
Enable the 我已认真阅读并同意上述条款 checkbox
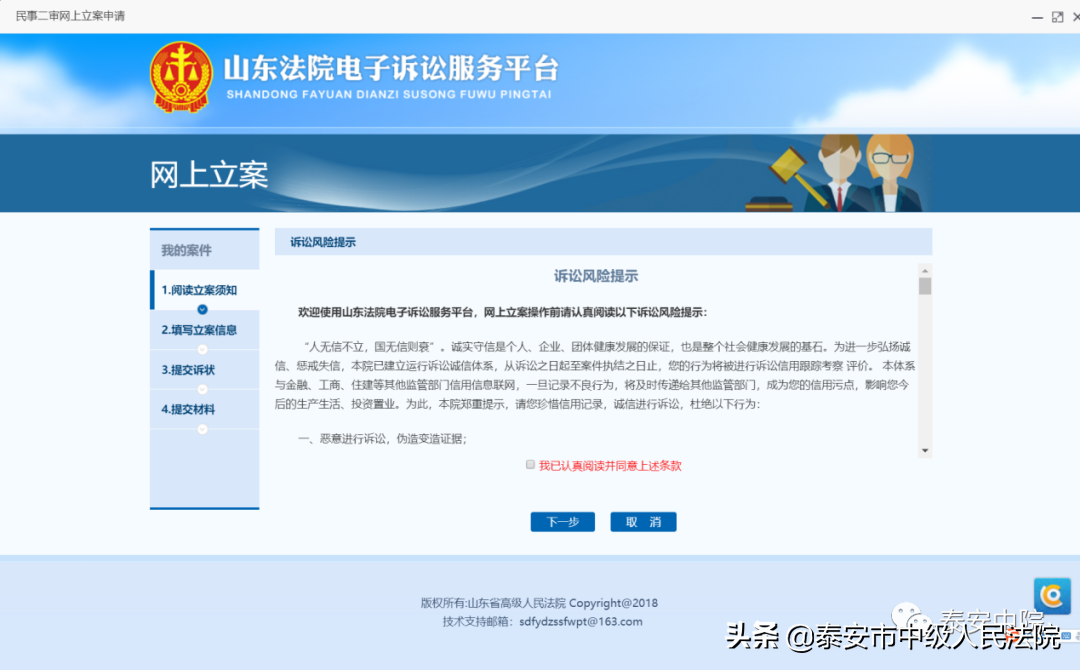529,465
